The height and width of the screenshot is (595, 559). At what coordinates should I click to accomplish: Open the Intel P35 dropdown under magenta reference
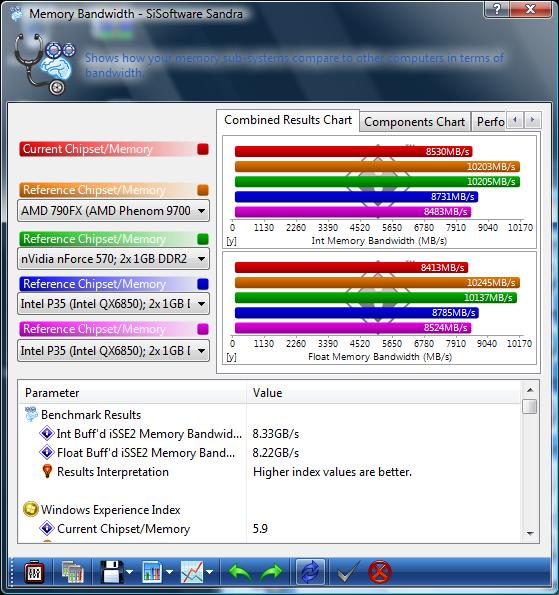[x=113, y=351]
